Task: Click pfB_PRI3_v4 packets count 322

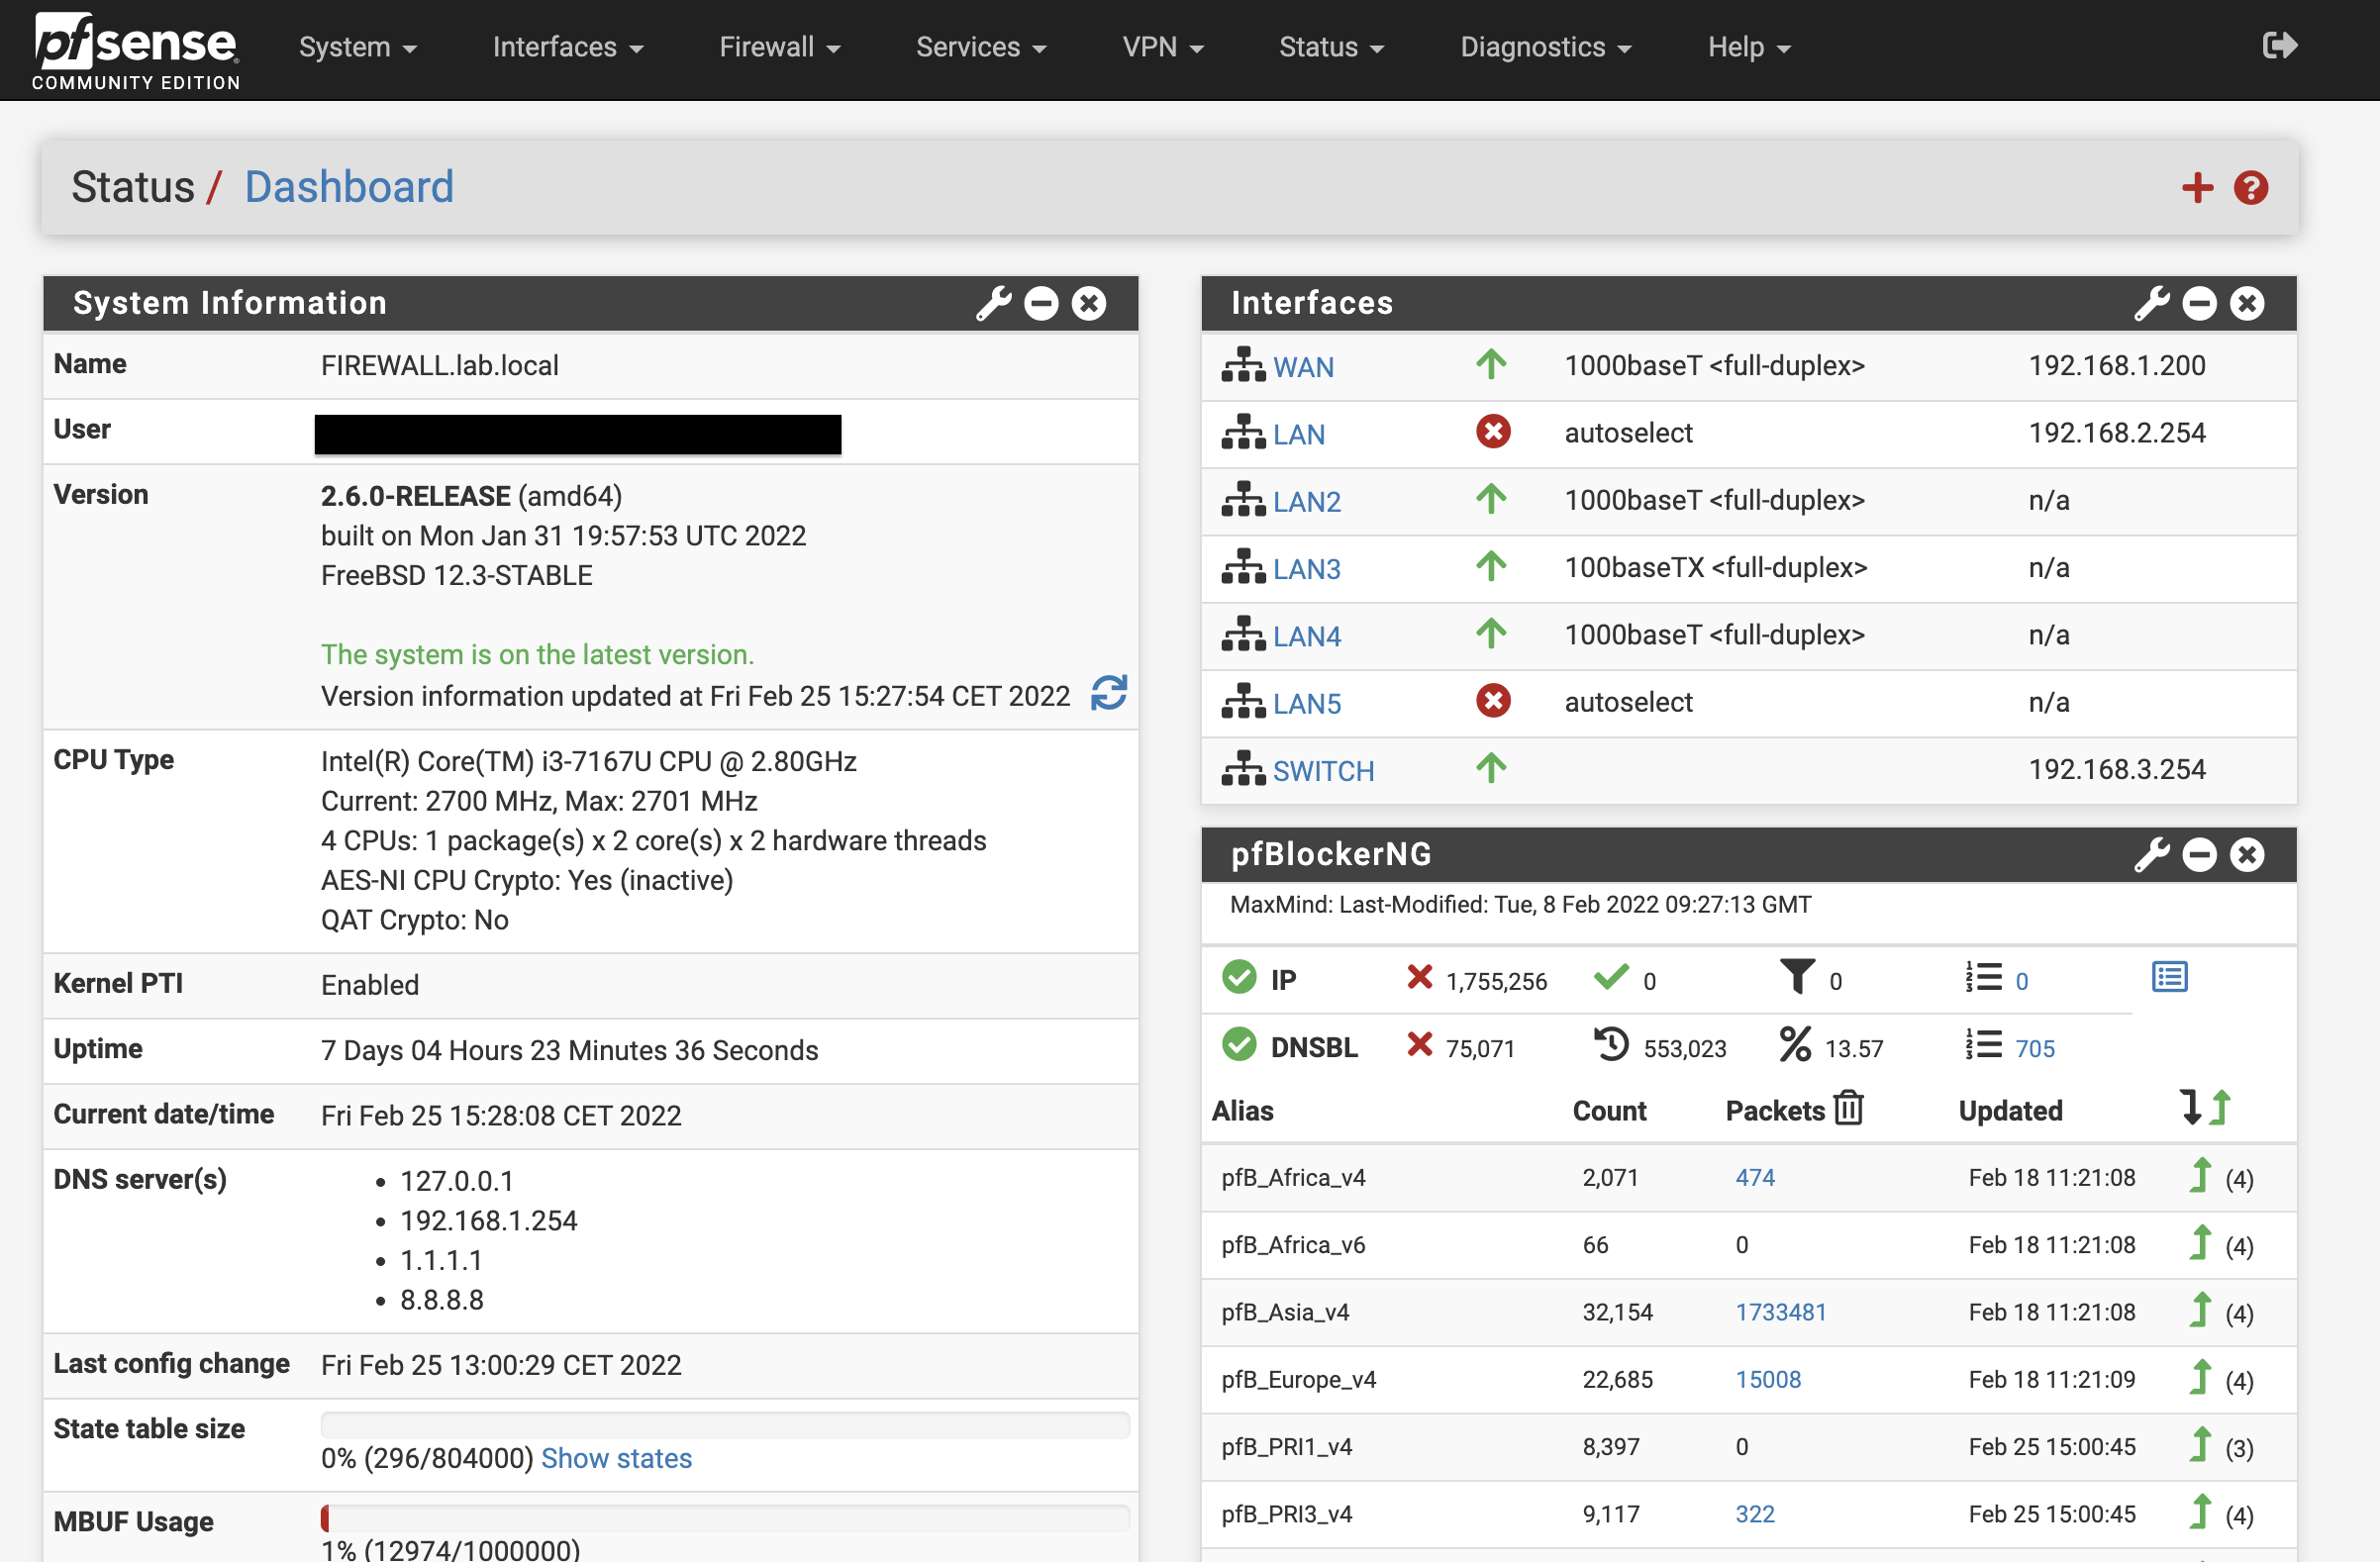Action: click(x=1755, y=1514)
